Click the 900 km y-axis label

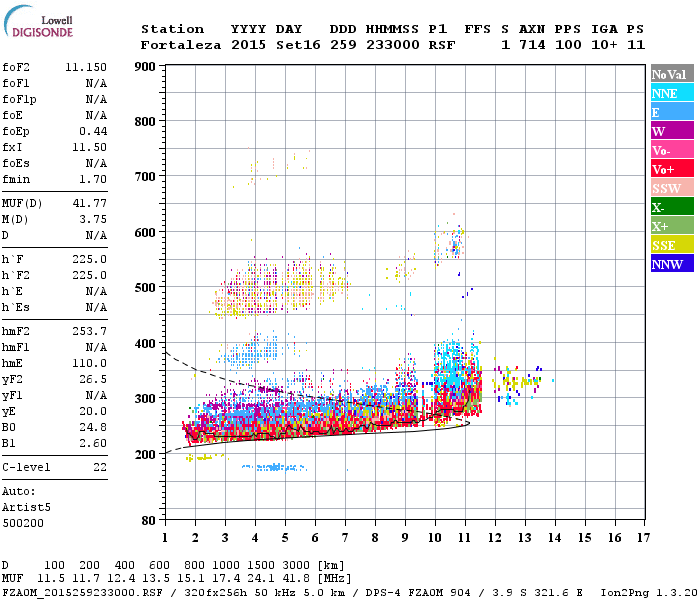(x=145, y=67)
